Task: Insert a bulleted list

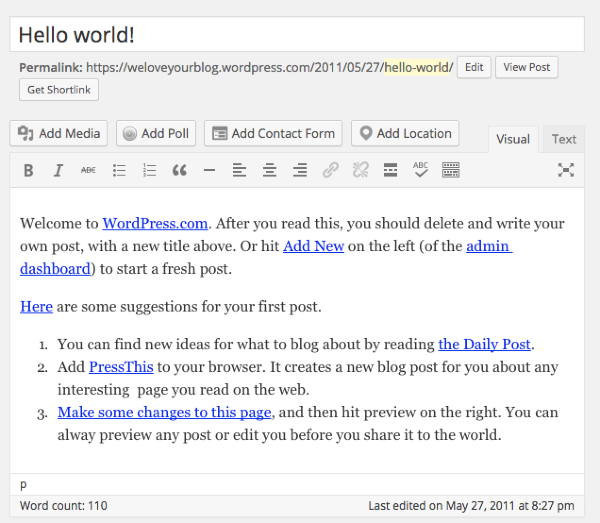Action: tap(120, 171)
